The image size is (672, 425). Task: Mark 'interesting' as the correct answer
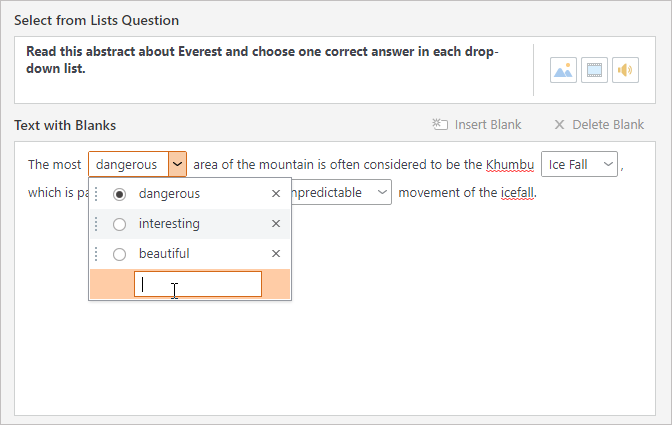pyautogui.click(x=120, y=224)
